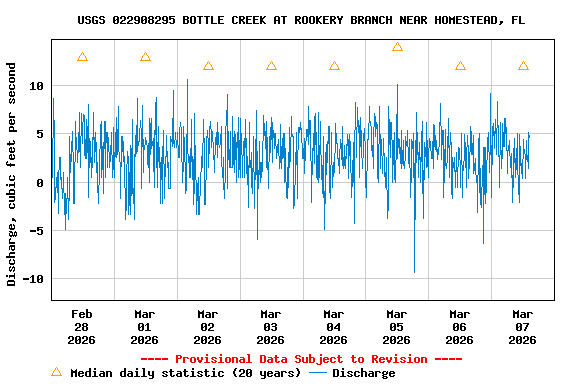576x384 pixels.
Task: Click the Mar 02 2026 date label
Action: [x=208, y=327]
